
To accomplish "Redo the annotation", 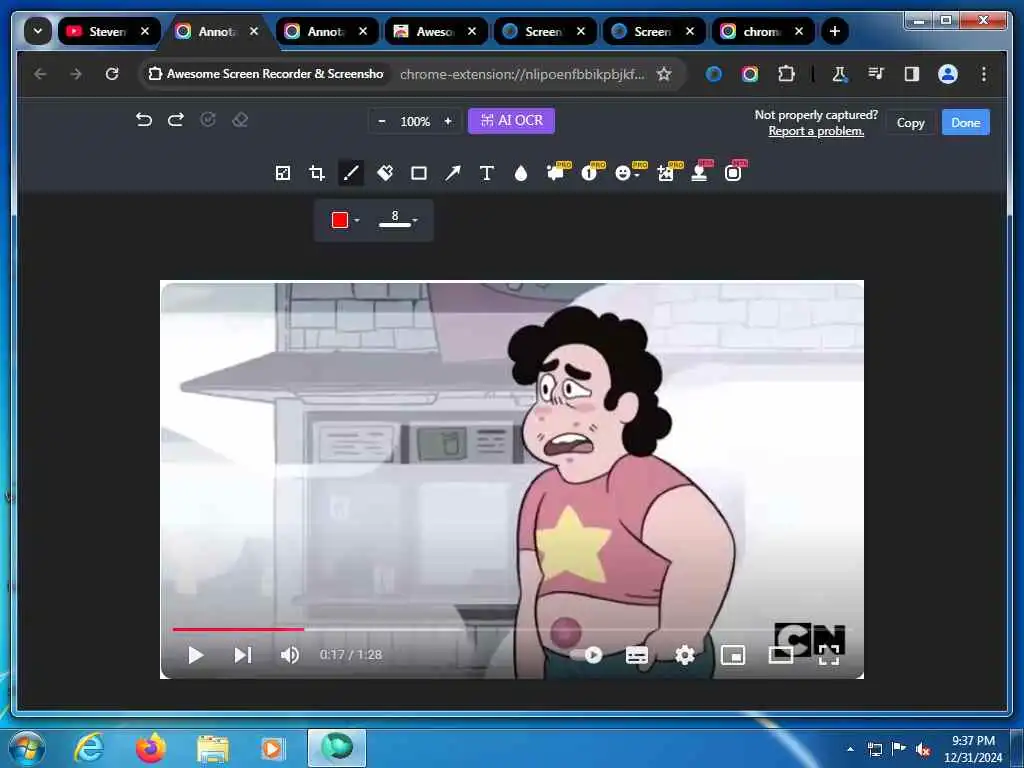I will click(176, 120).
